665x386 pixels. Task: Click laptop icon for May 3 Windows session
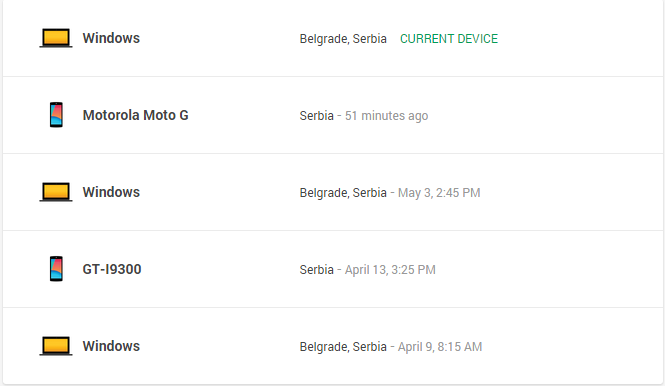point(56,192)
